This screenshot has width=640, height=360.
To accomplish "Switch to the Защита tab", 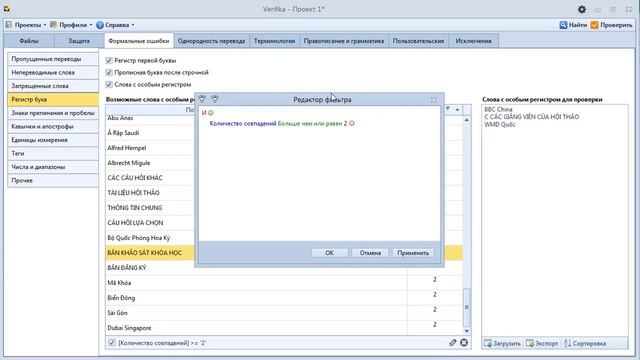I will pos(79,41).
